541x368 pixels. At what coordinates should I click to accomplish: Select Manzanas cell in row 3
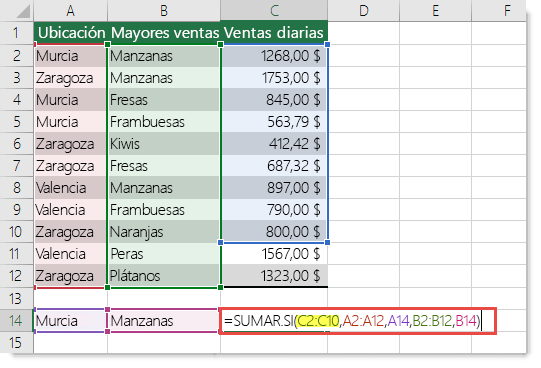point(164,78)
